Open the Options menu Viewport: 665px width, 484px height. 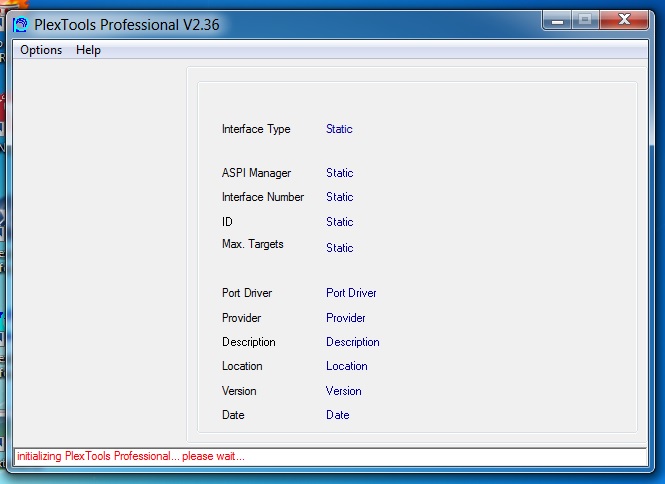coord(41,50)
